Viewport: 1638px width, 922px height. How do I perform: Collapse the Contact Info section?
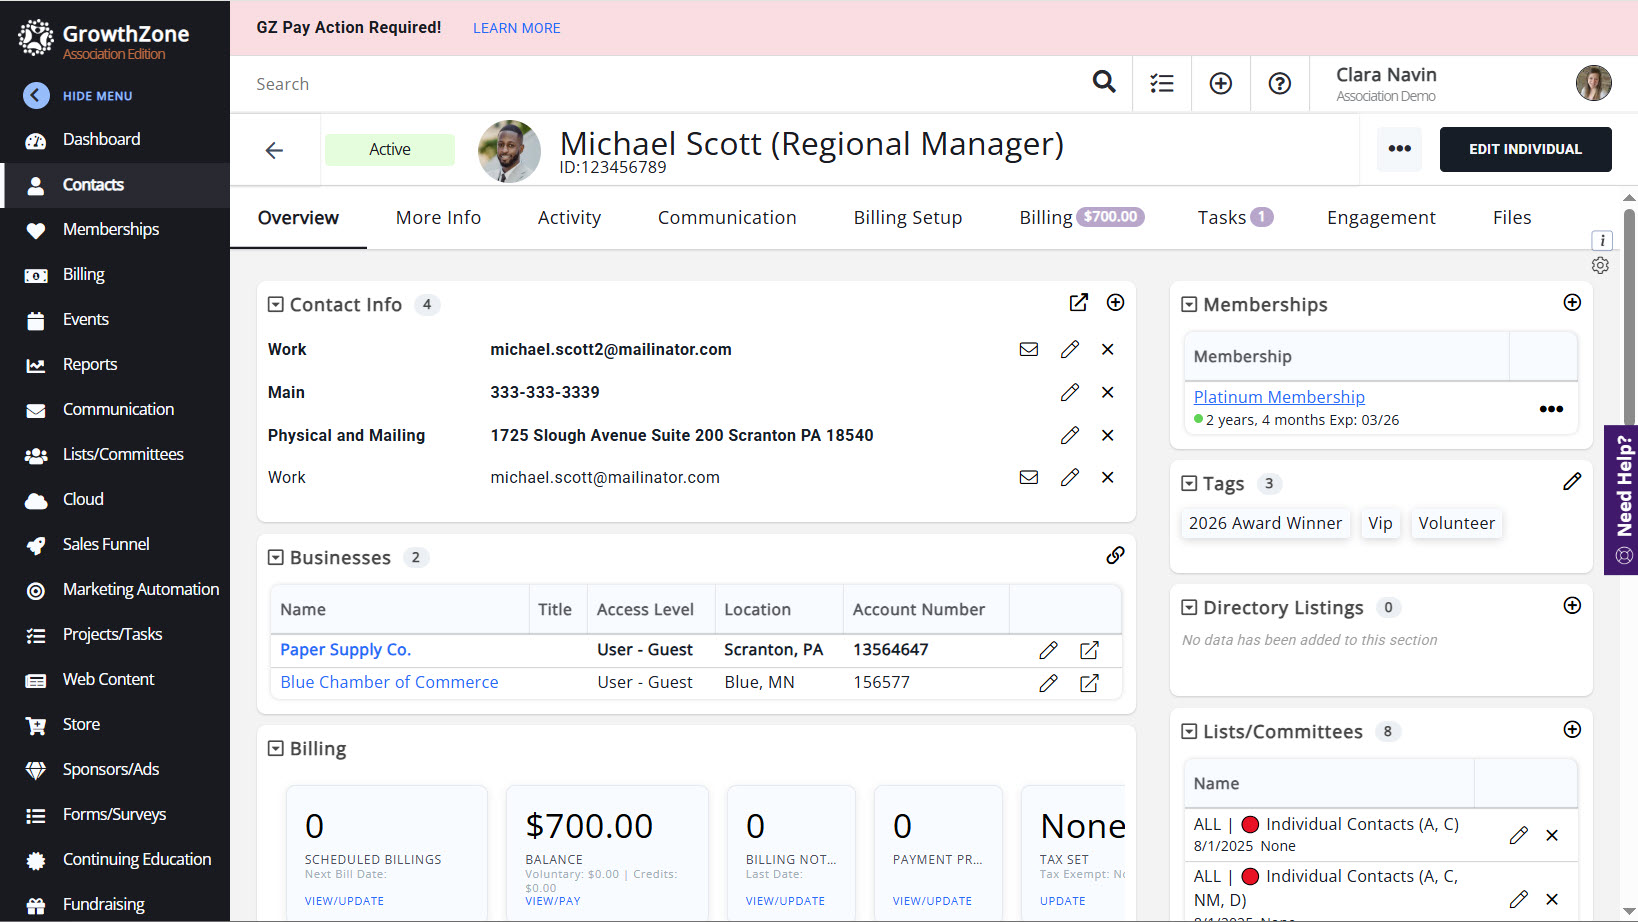tap(276, 304)
